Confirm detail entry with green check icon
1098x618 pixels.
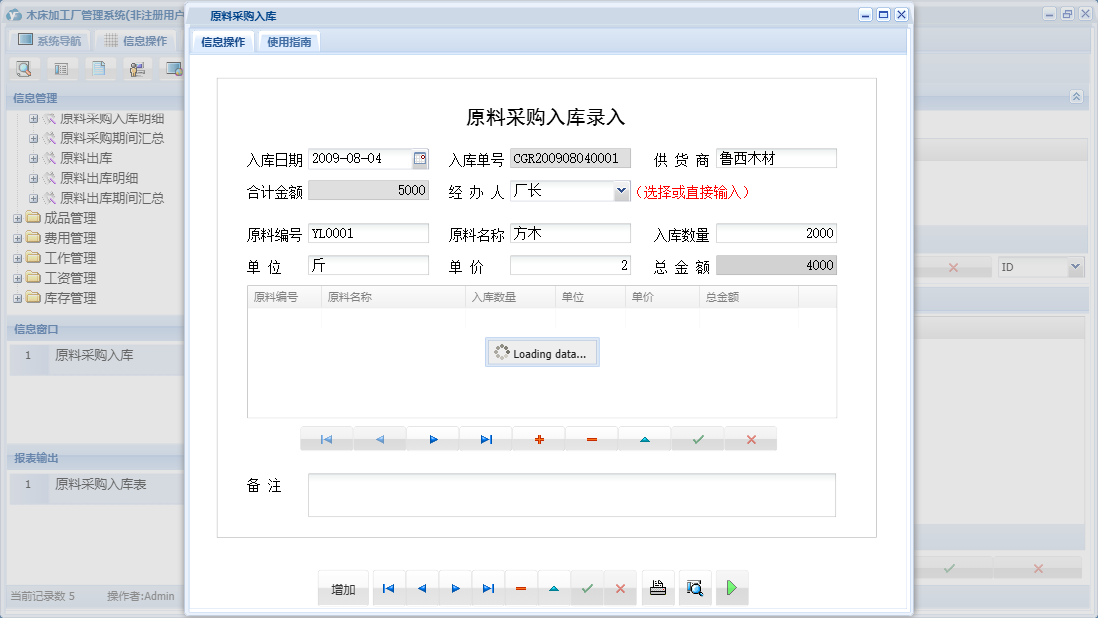click(697, 438)
